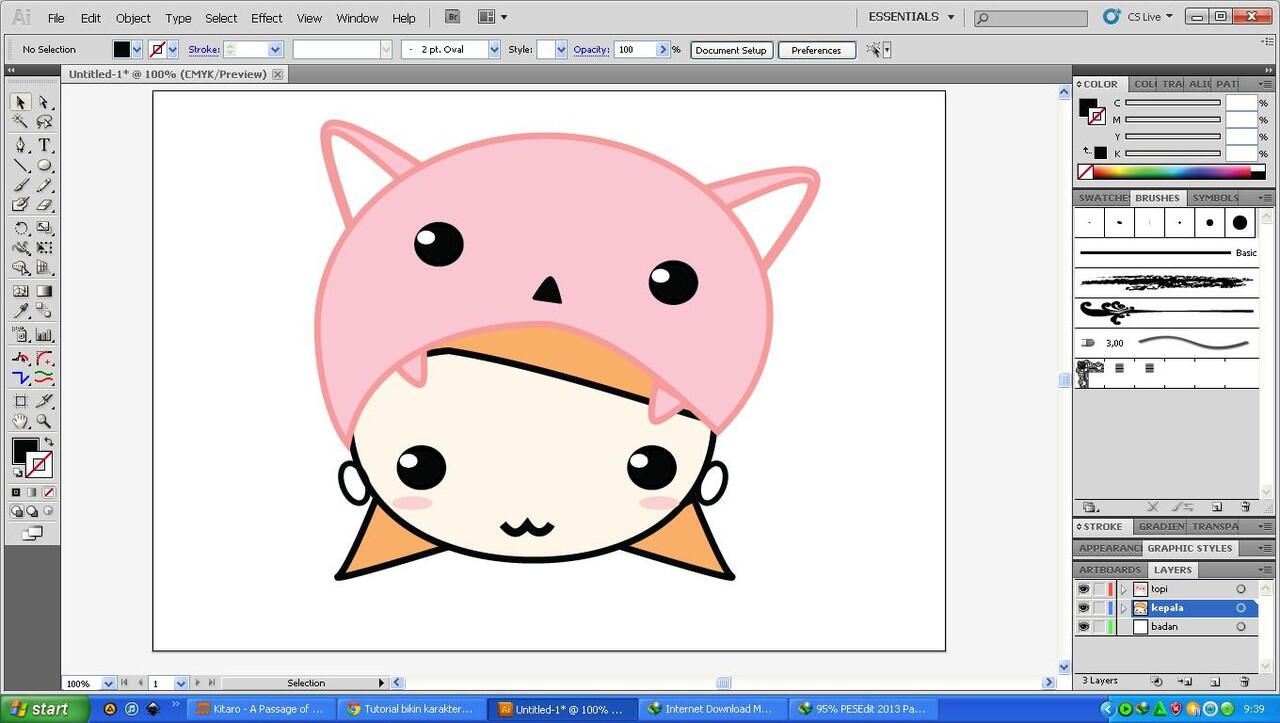
Task: Activate the Pencil tool
Action: [44, 185]
